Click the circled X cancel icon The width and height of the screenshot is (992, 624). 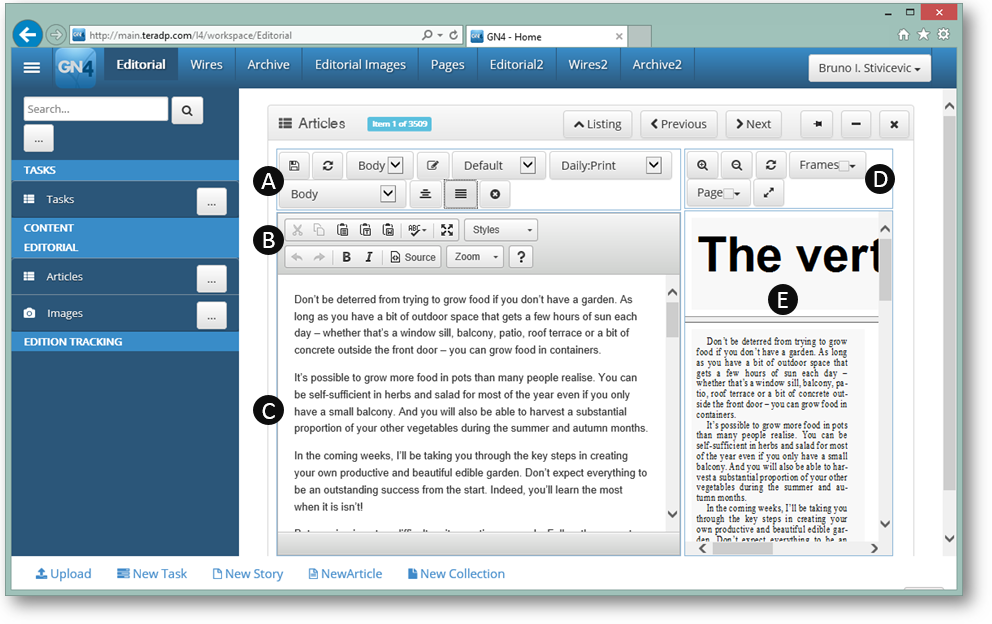pyautogui.click(x=495, y=194)
